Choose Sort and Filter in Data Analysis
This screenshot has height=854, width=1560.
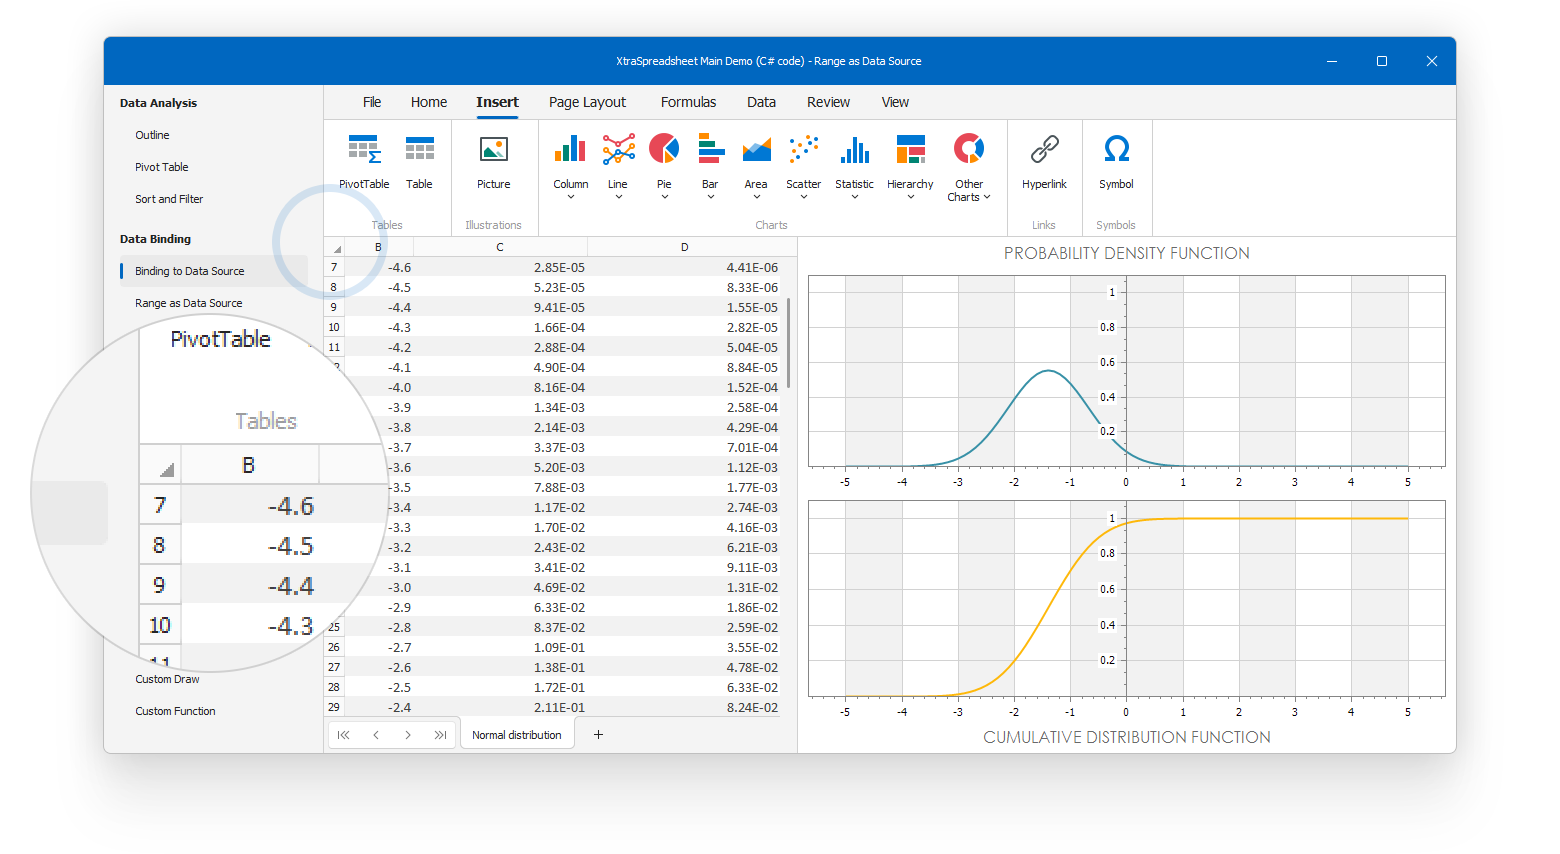169,199
